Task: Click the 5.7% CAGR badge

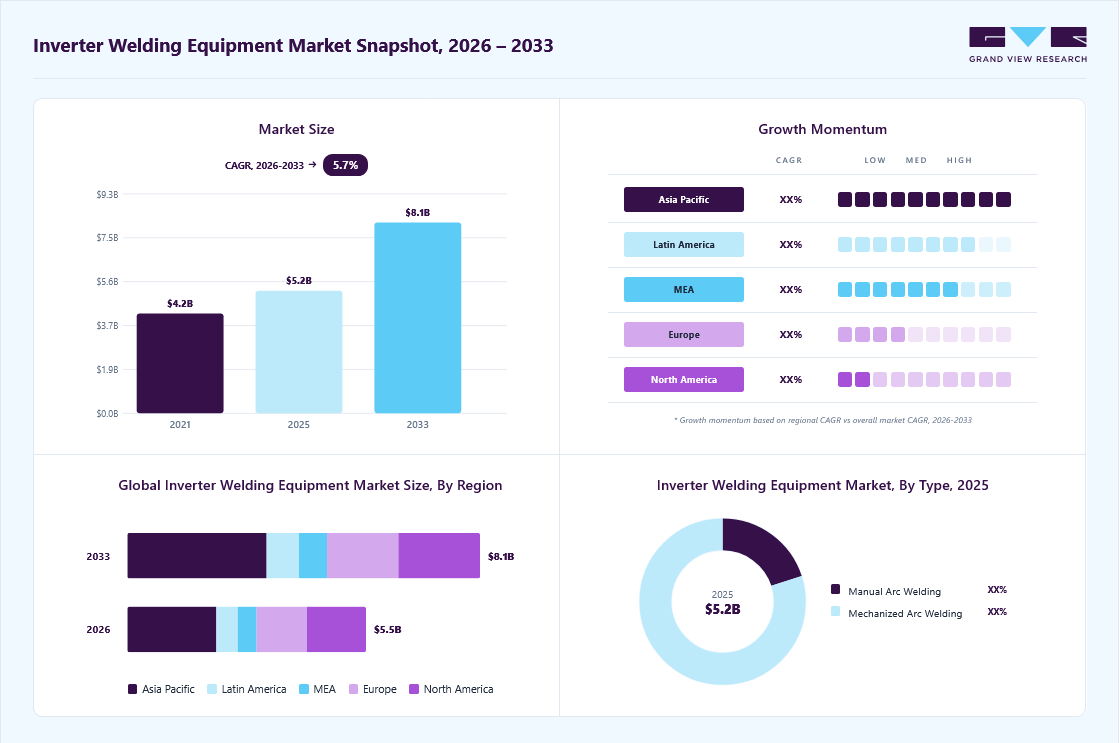Action: click(x=345, y=165)
